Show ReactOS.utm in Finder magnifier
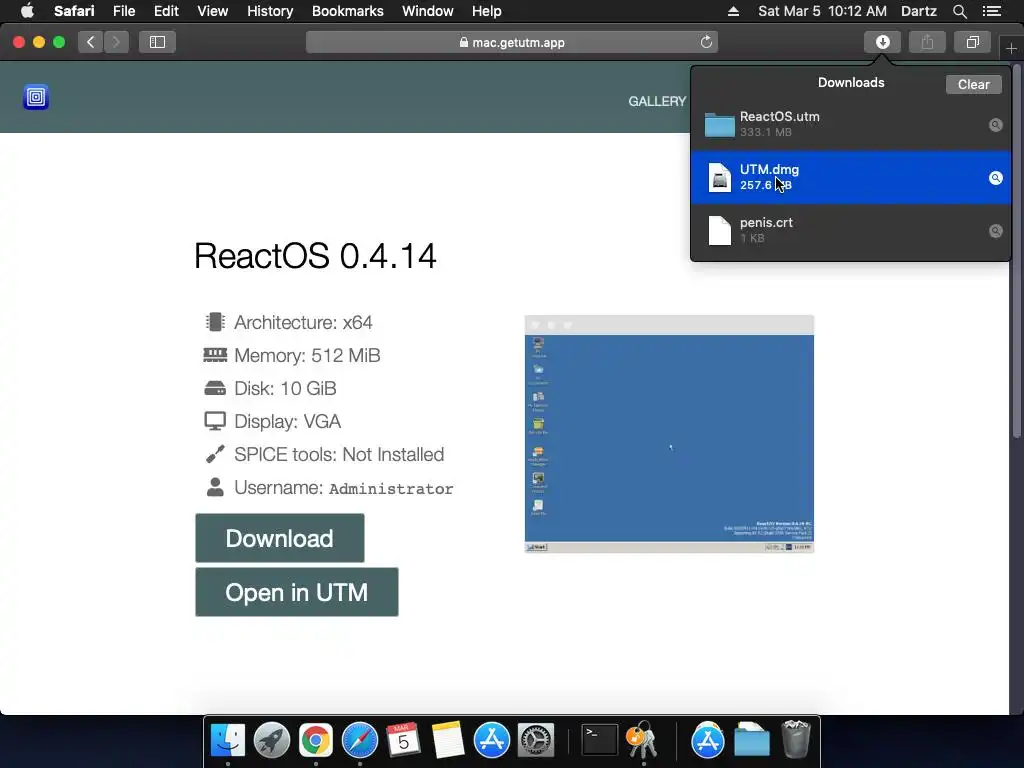Screen dimensions: 1024x768 tap(995, 125)
